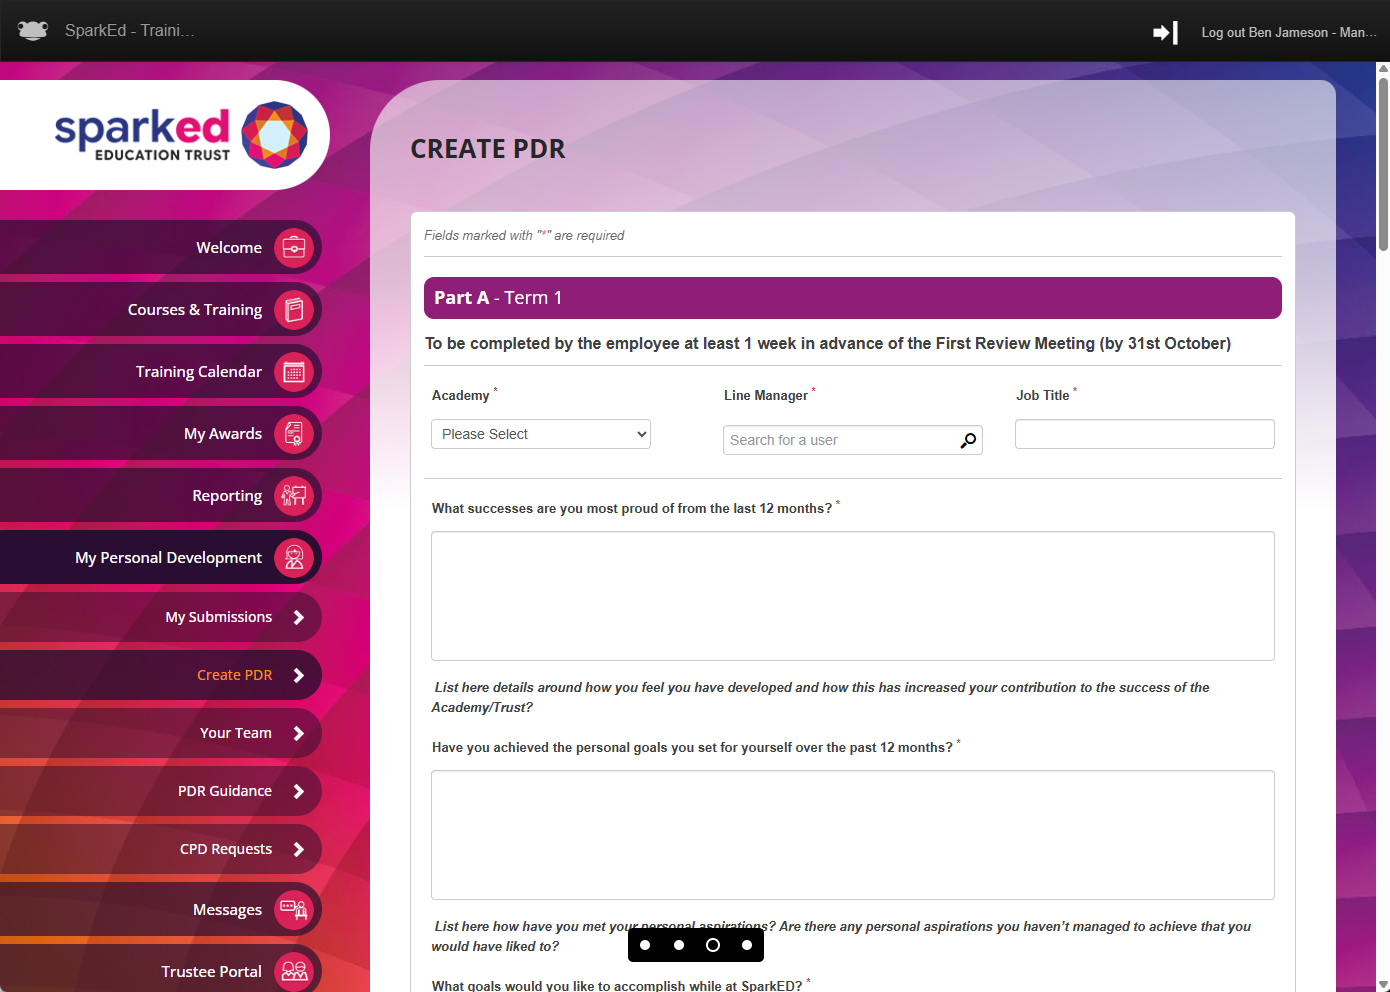Viewport: 1390px width, 992px height.
Task: Open Courses & Training book icon
Action: click(x=294, y=310)
